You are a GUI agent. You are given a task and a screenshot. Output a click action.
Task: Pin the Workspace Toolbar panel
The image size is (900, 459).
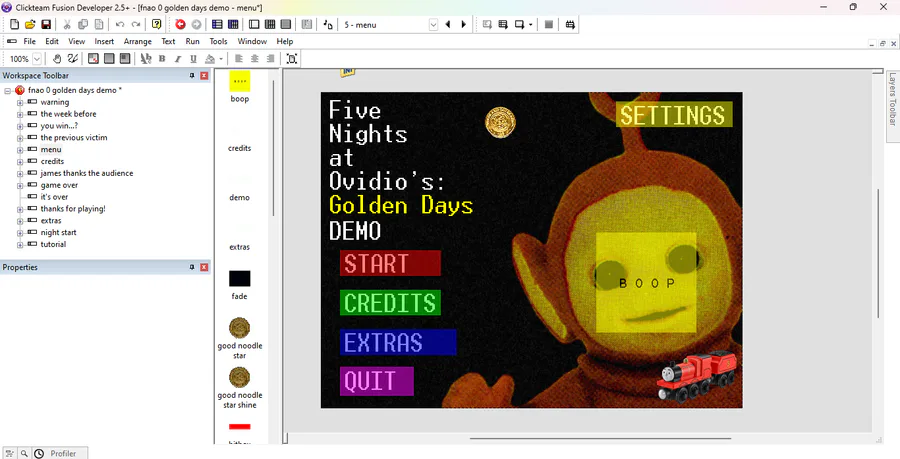(x=192, y=75)
